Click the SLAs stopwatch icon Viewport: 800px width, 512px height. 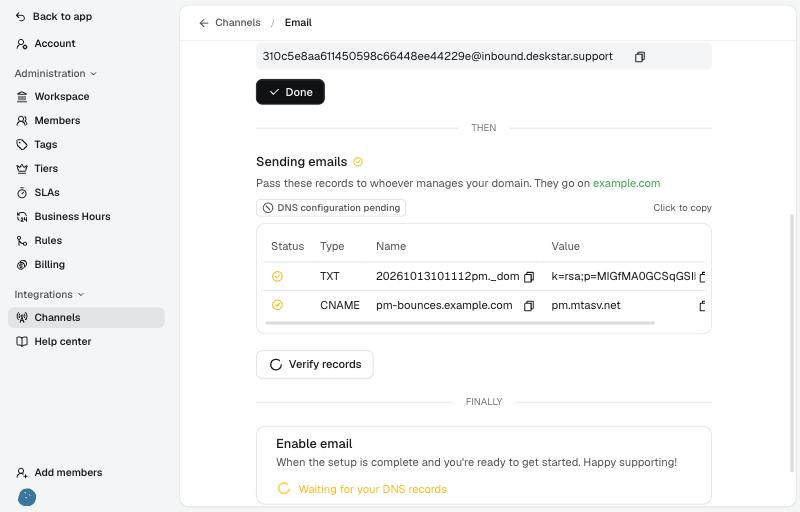tap(21, 192)
